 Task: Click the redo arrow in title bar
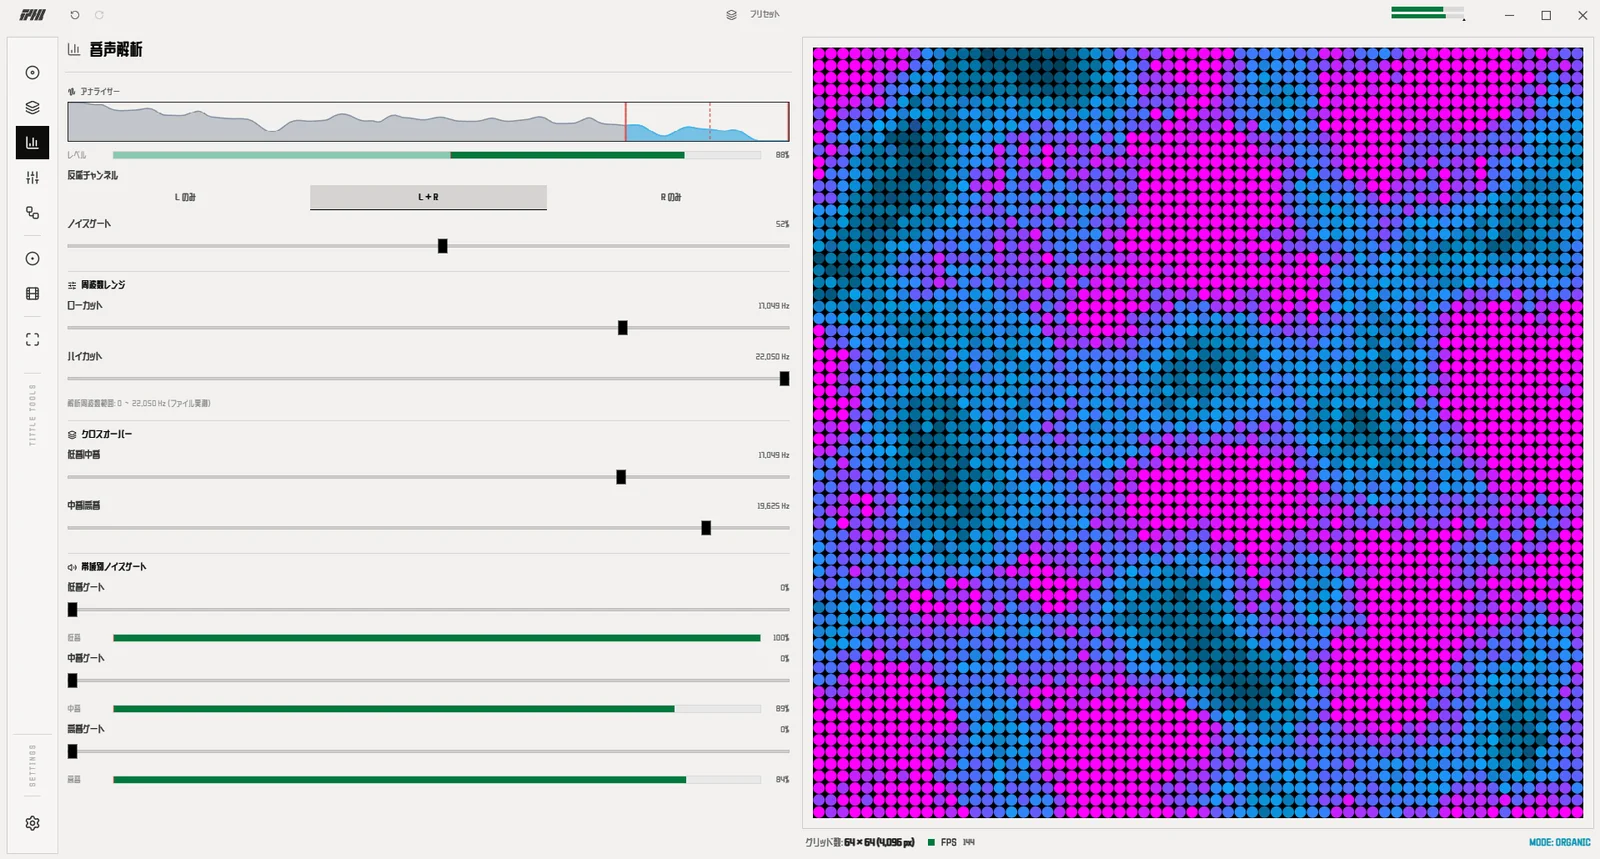click(x=99, y=15)
